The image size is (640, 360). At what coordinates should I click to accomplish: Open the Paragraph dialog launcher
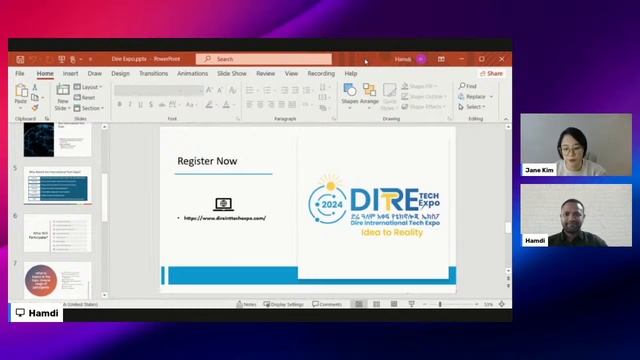[x=333, y=119]
